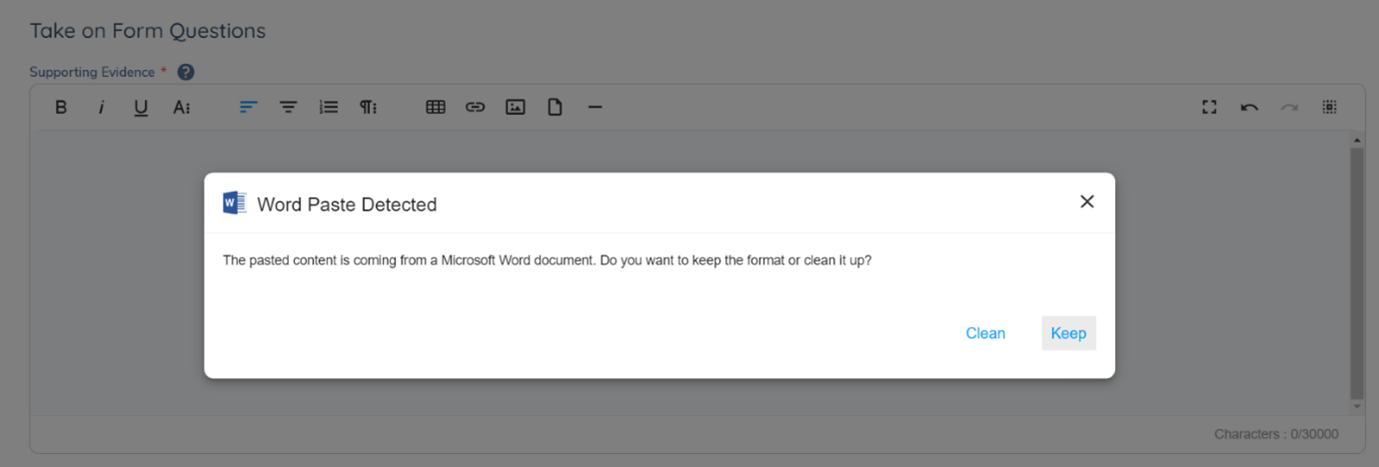Click the 'Take on Form Questions' heading
The image size is (1379, 467).
point(148,31)
